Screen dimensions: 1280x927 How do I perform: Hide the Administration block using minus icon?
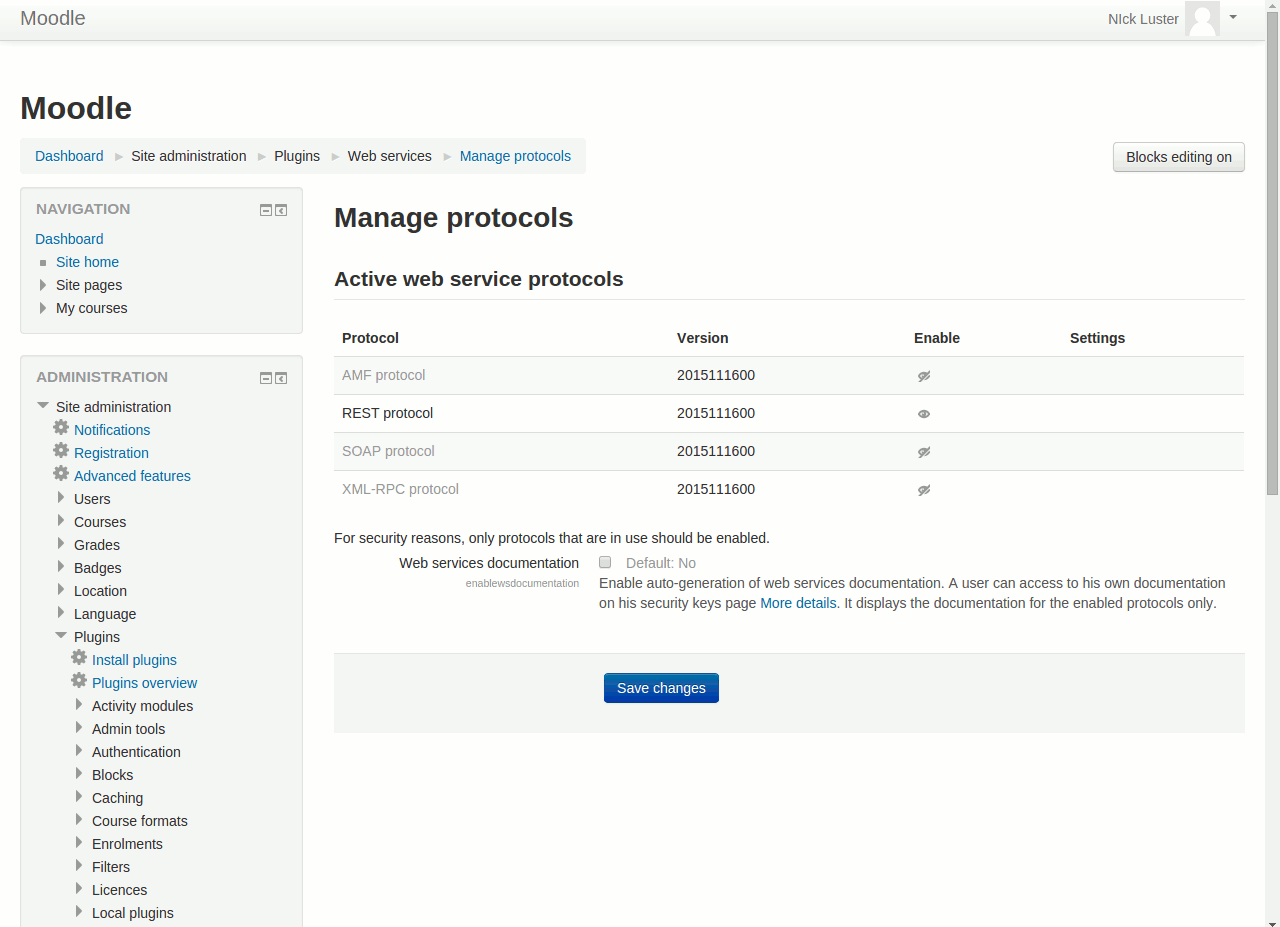(265, 378)
